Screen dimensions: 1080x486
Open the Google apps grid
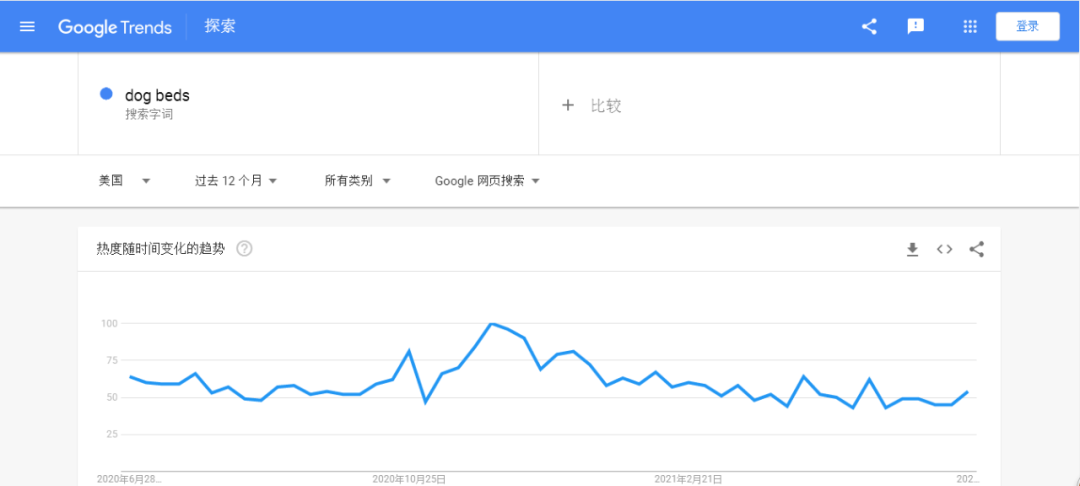pyautogui.click(x=970, y=27)
